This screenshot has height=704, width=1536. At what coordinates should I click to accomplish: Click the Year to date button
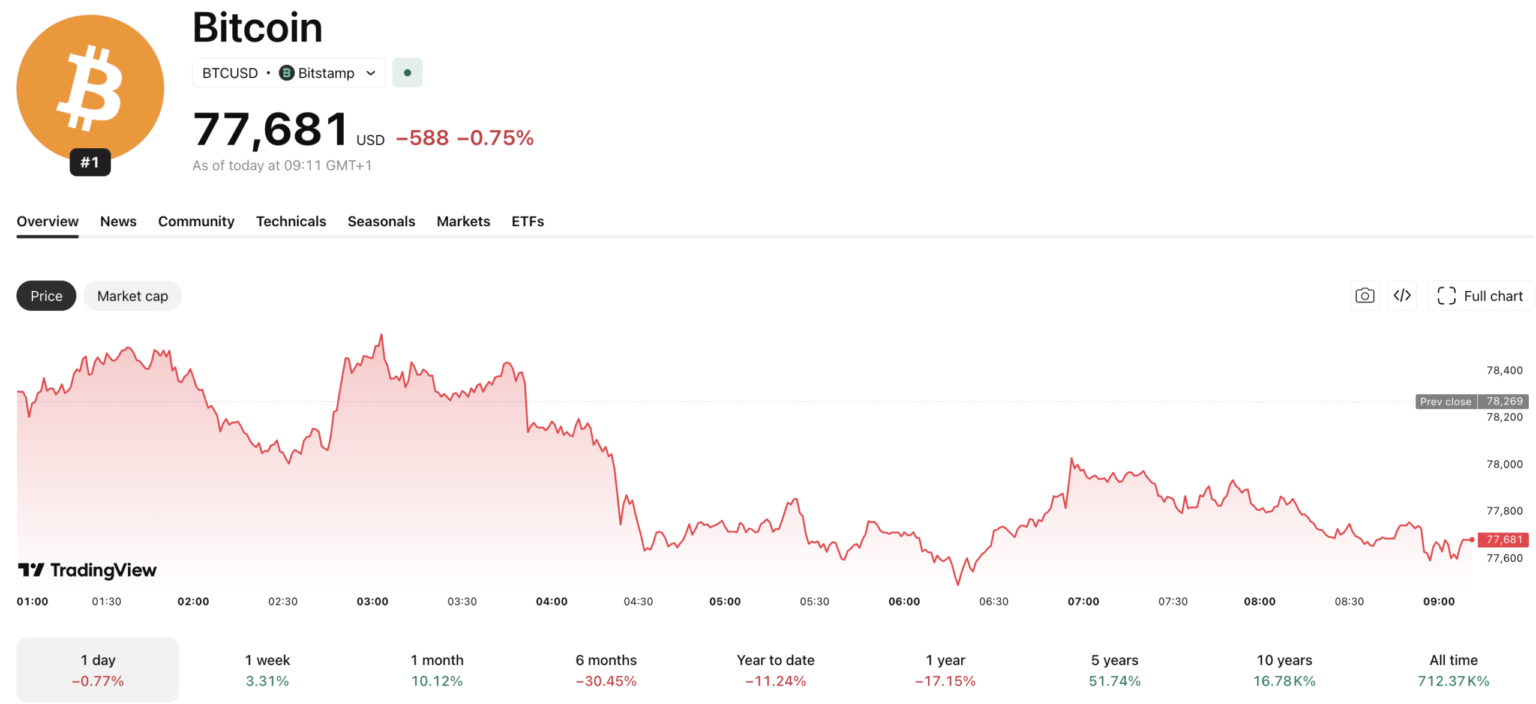776,669
